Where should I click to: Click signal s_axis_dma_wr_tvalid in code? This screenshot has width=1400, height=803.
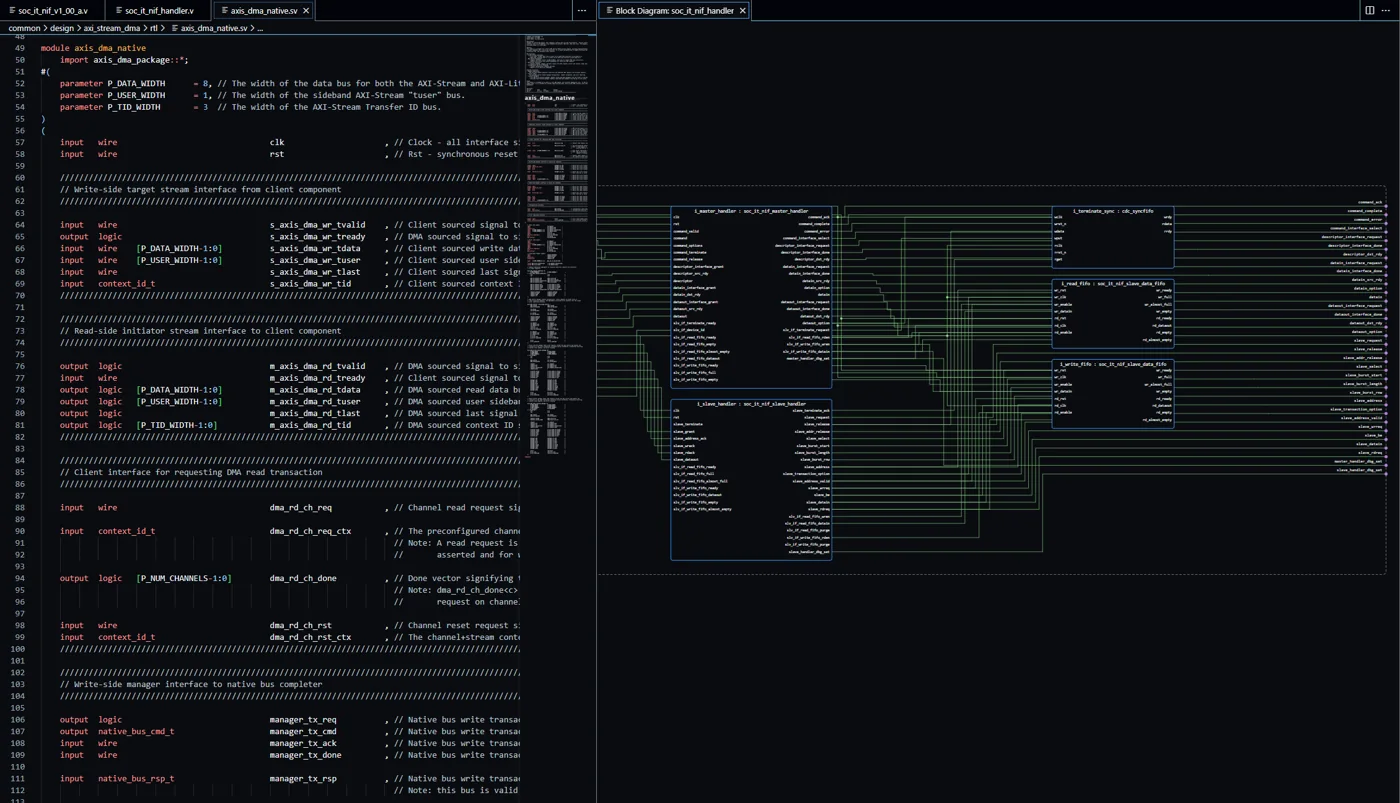point(317,225)
